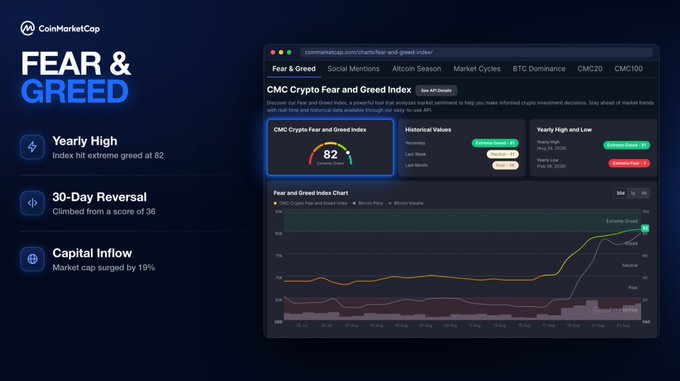
Task: Click the 82 index value in gauge
Action: 330,154
